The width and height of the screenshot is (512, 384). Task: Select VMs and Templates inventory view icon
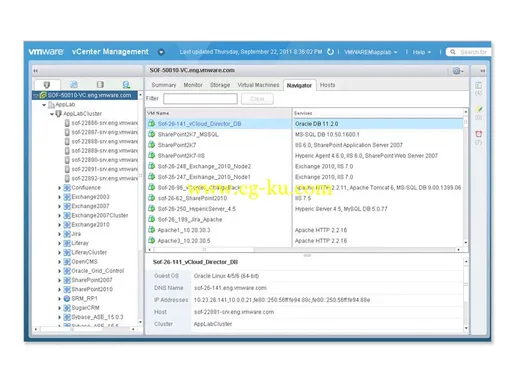[x=74, y=85]
